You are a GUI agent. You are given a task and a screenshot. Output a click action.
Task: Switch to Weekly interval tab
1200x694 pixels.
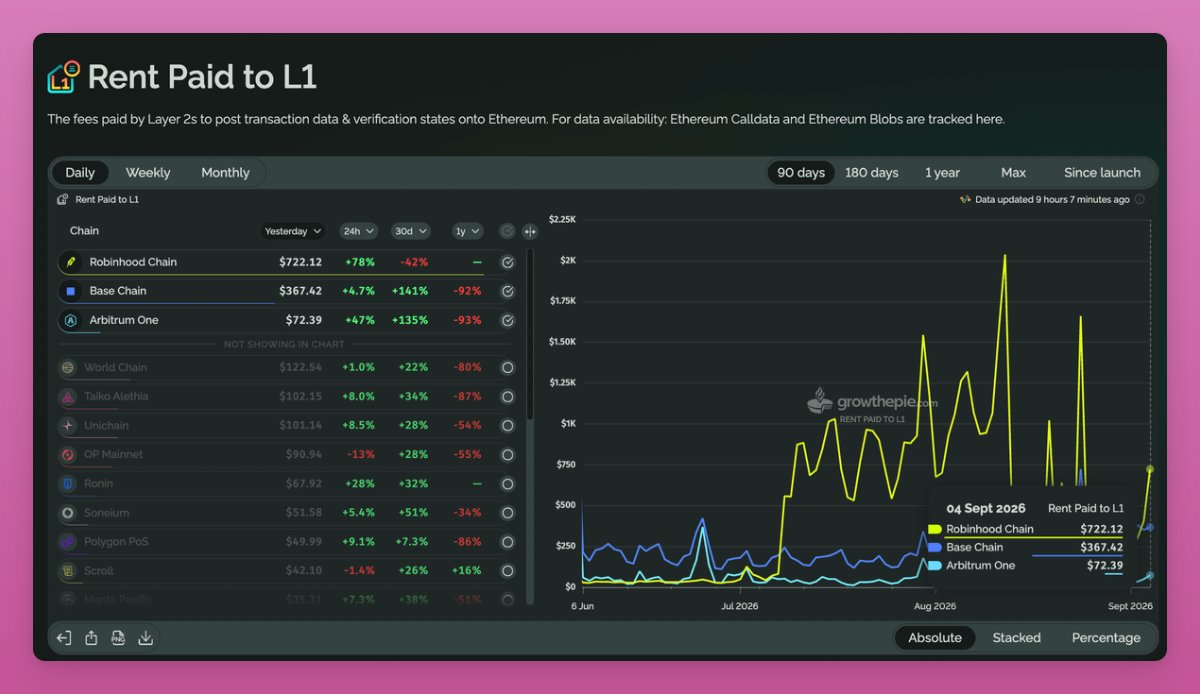click(148, 173)
